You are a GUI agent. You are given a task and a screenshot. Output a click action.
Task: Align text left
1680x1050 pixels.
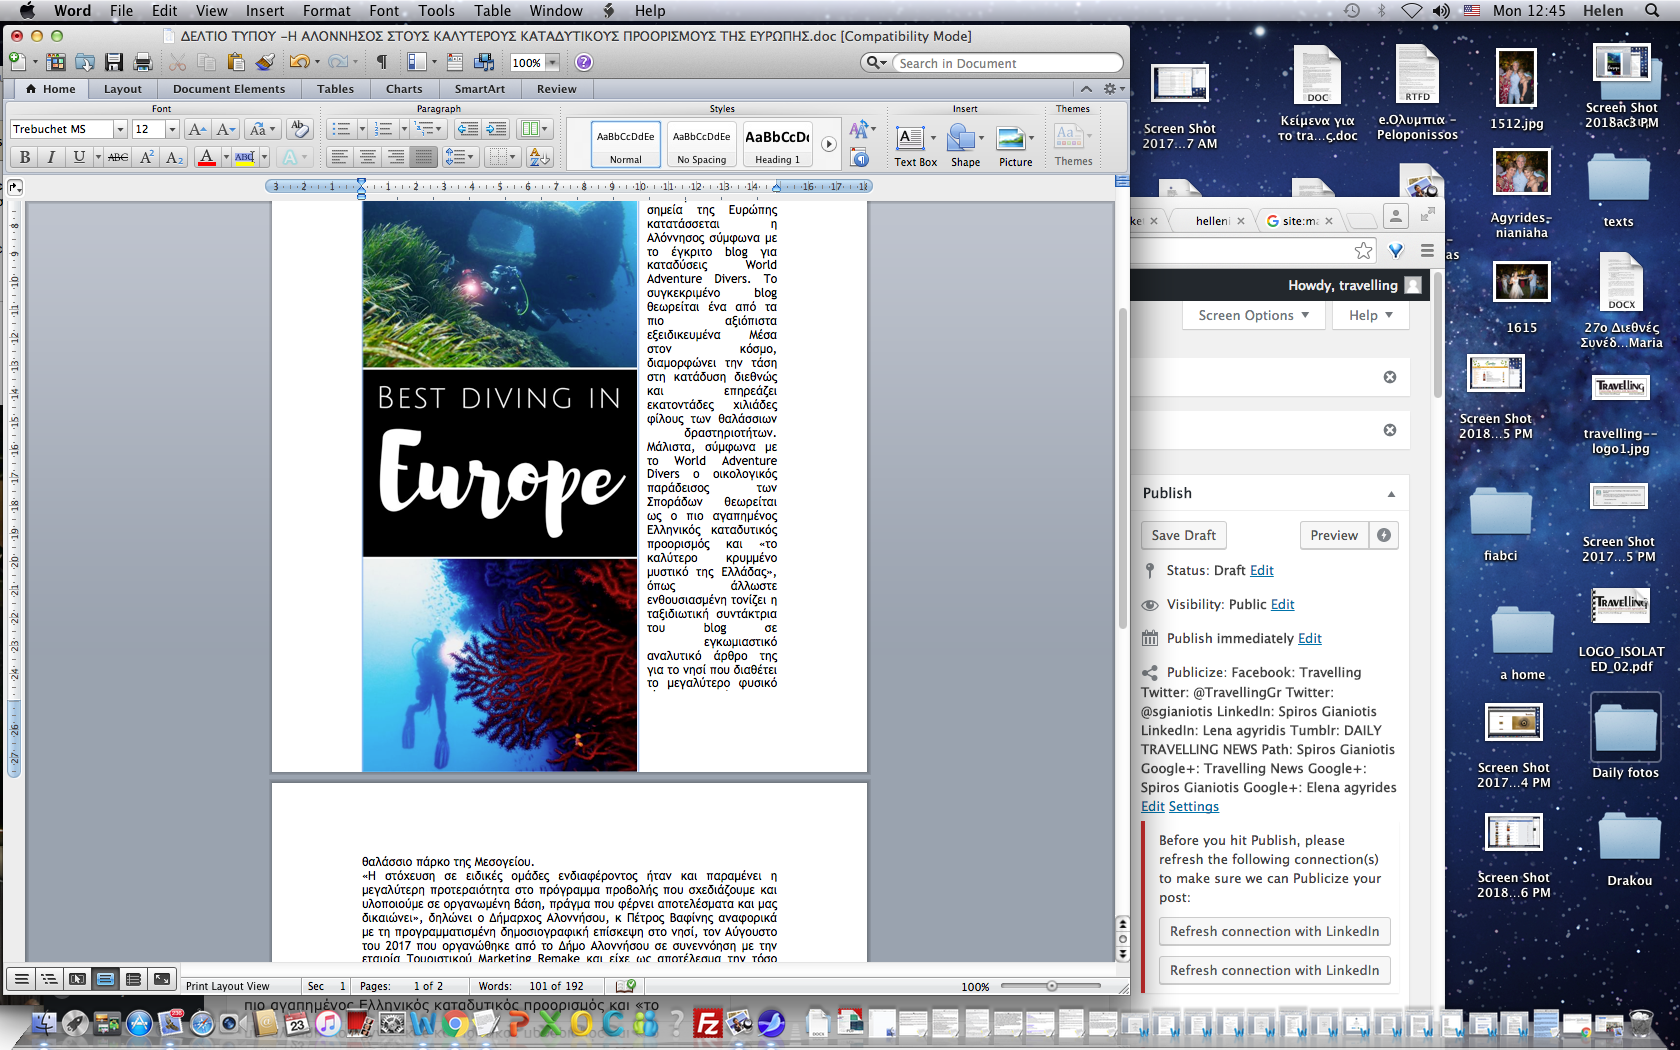[340, 157]
